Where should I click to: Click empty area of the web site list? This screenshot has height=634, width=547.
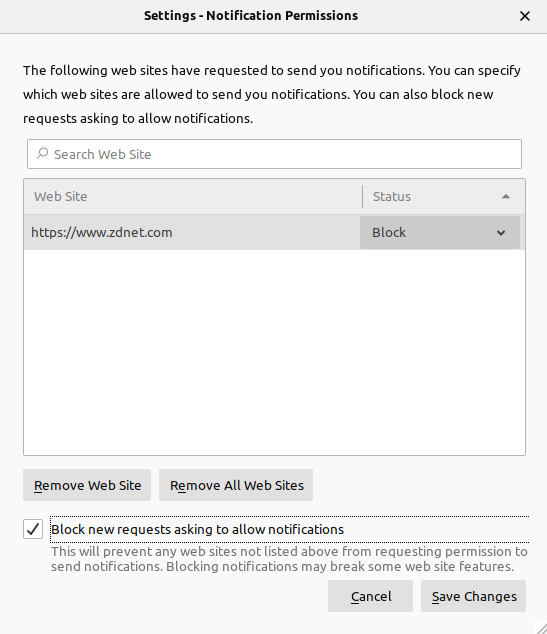pyautogui.click(x=274, y=352)
